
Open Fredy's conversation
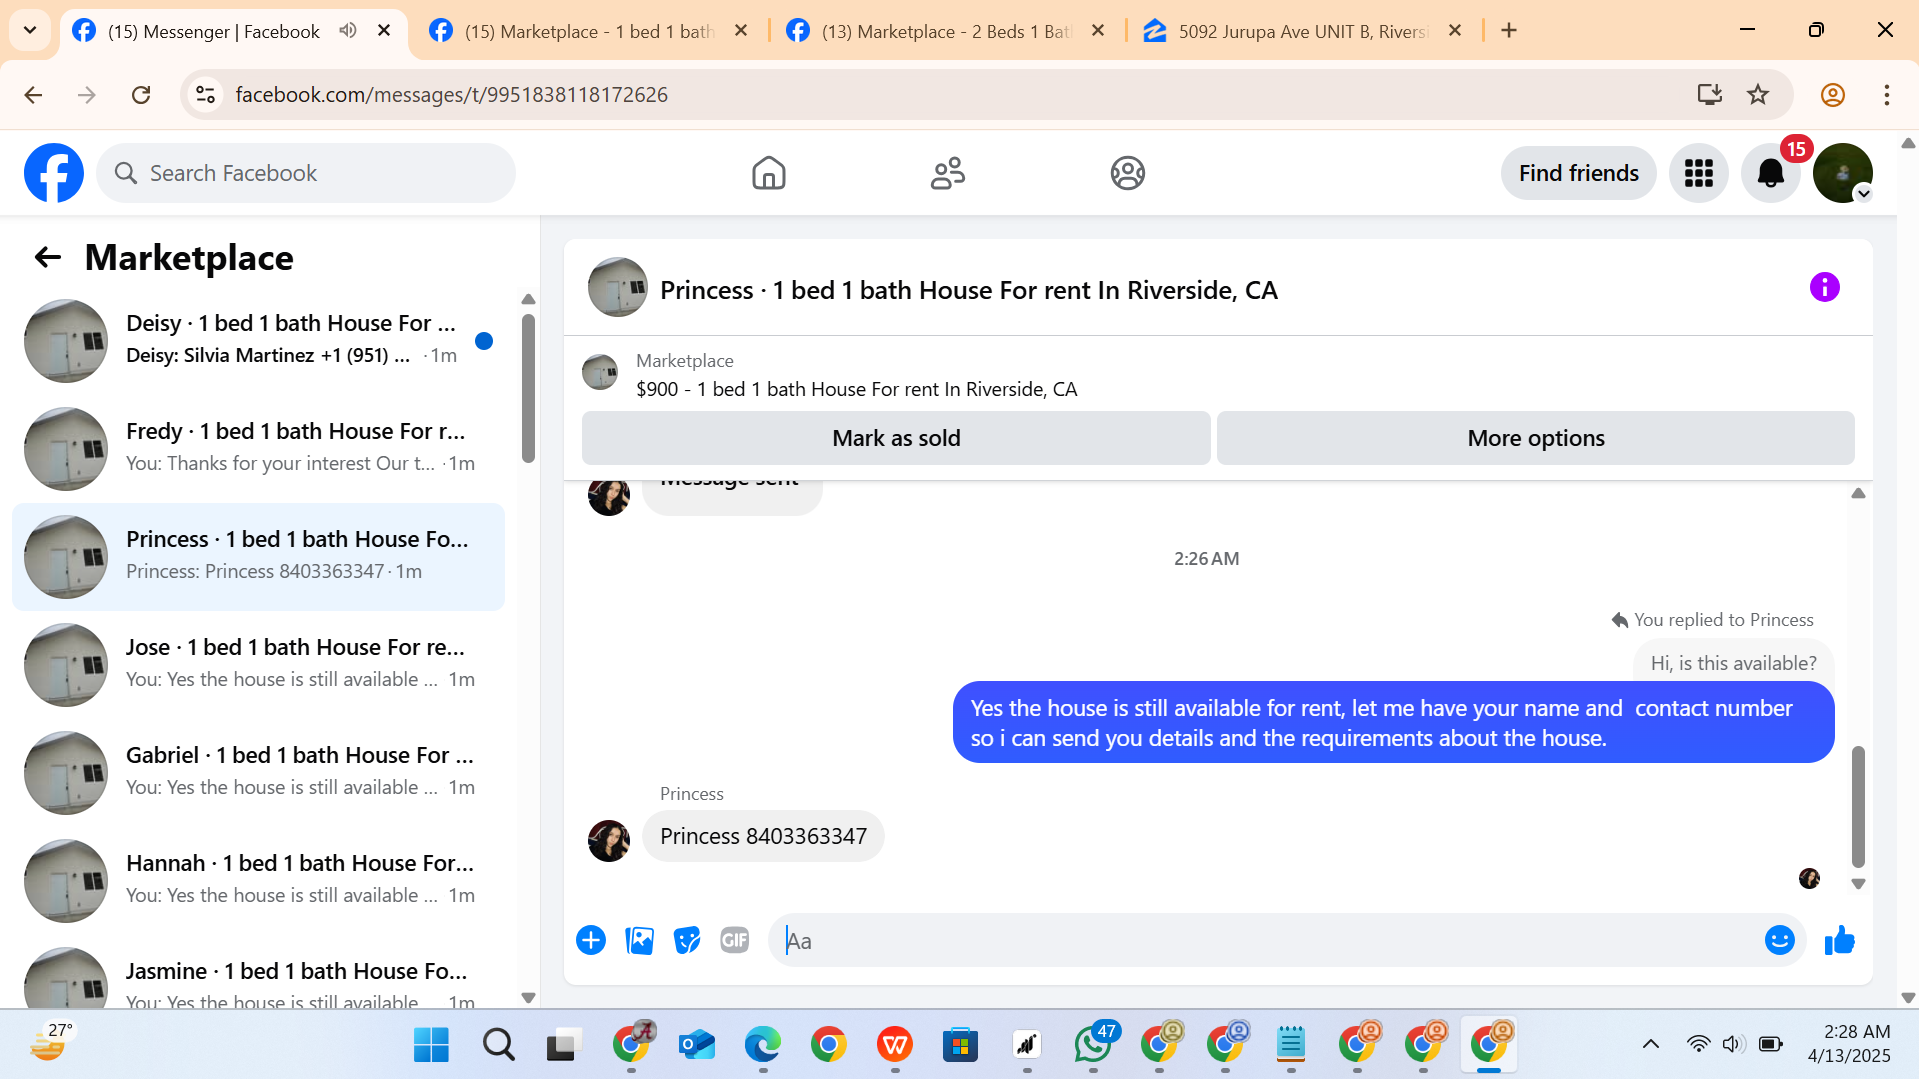coord(258,449)
